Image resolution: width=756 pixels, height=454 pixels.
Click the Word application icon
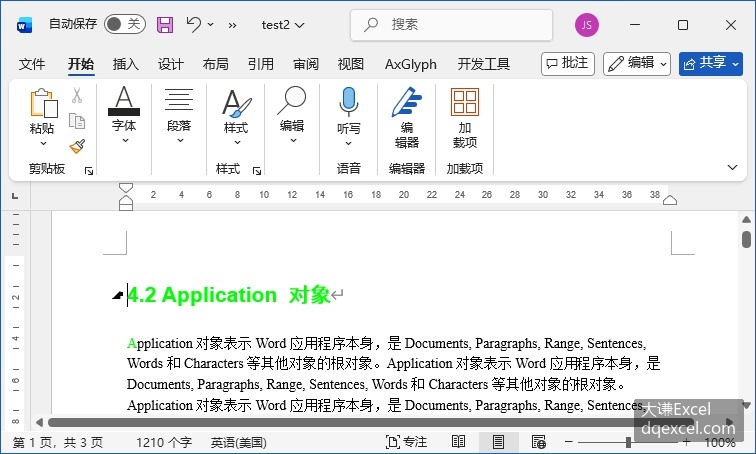[x=24, y=25]
